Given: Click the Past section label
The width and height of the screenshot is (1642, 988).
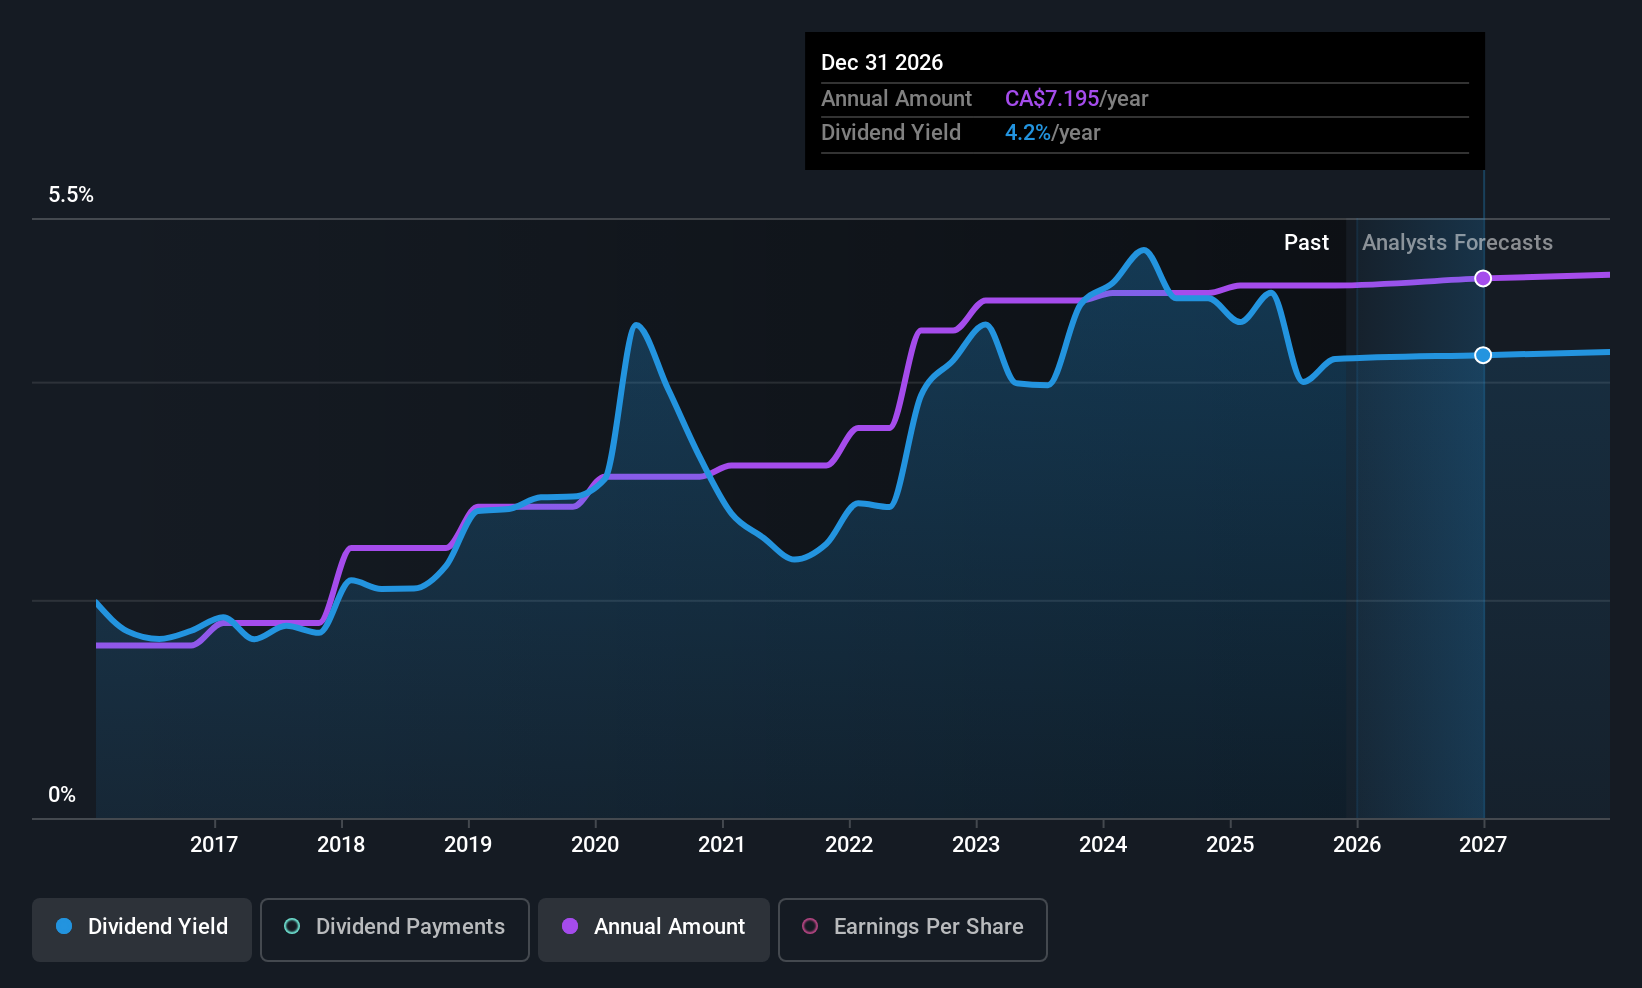Looking at the screenshot, I should (1306, 243).
